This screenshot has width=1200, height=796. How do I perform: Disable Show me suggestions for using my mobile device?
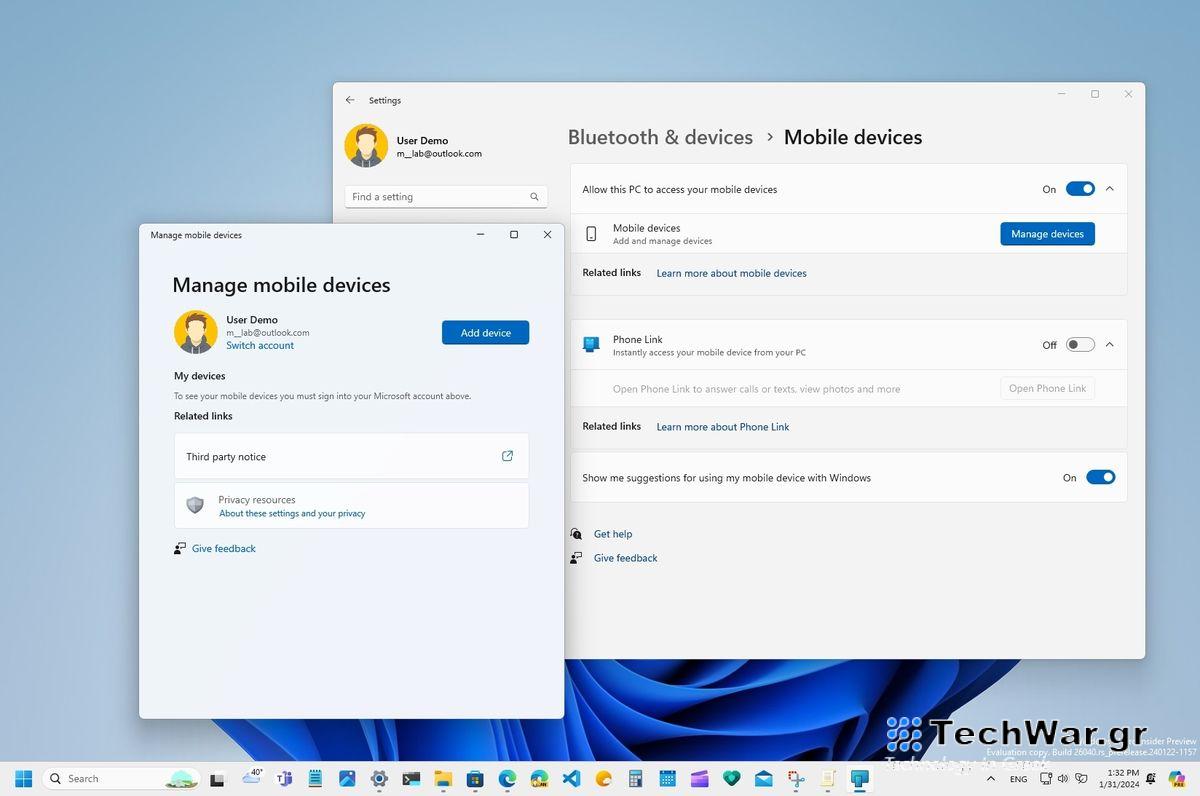[1101, 477]
